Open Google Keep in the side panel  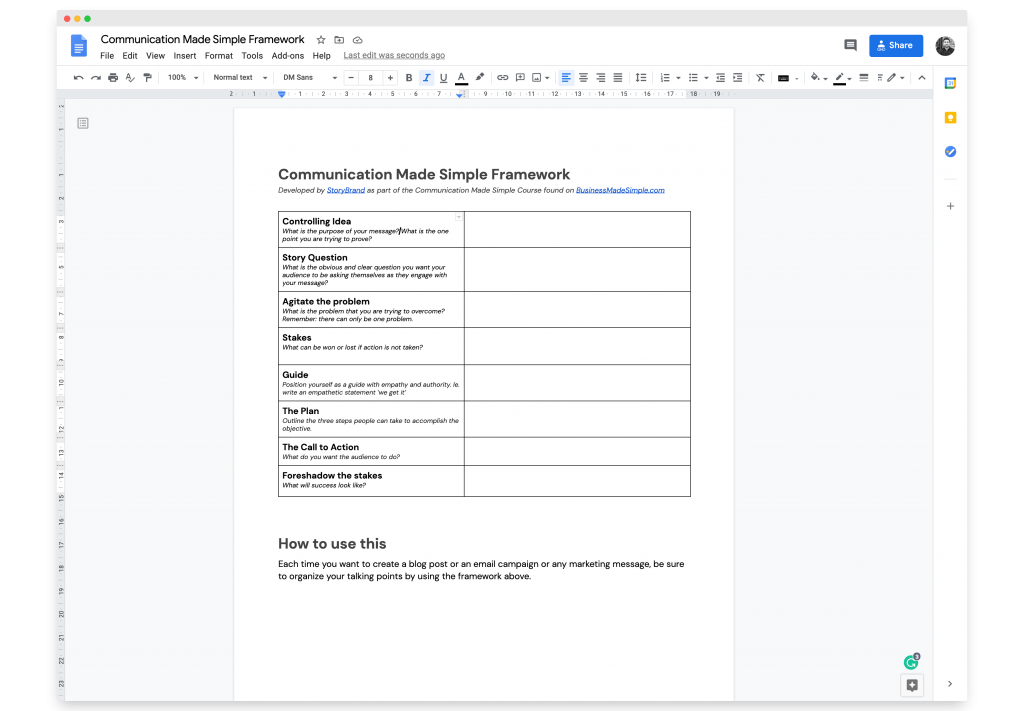point(950,118)
